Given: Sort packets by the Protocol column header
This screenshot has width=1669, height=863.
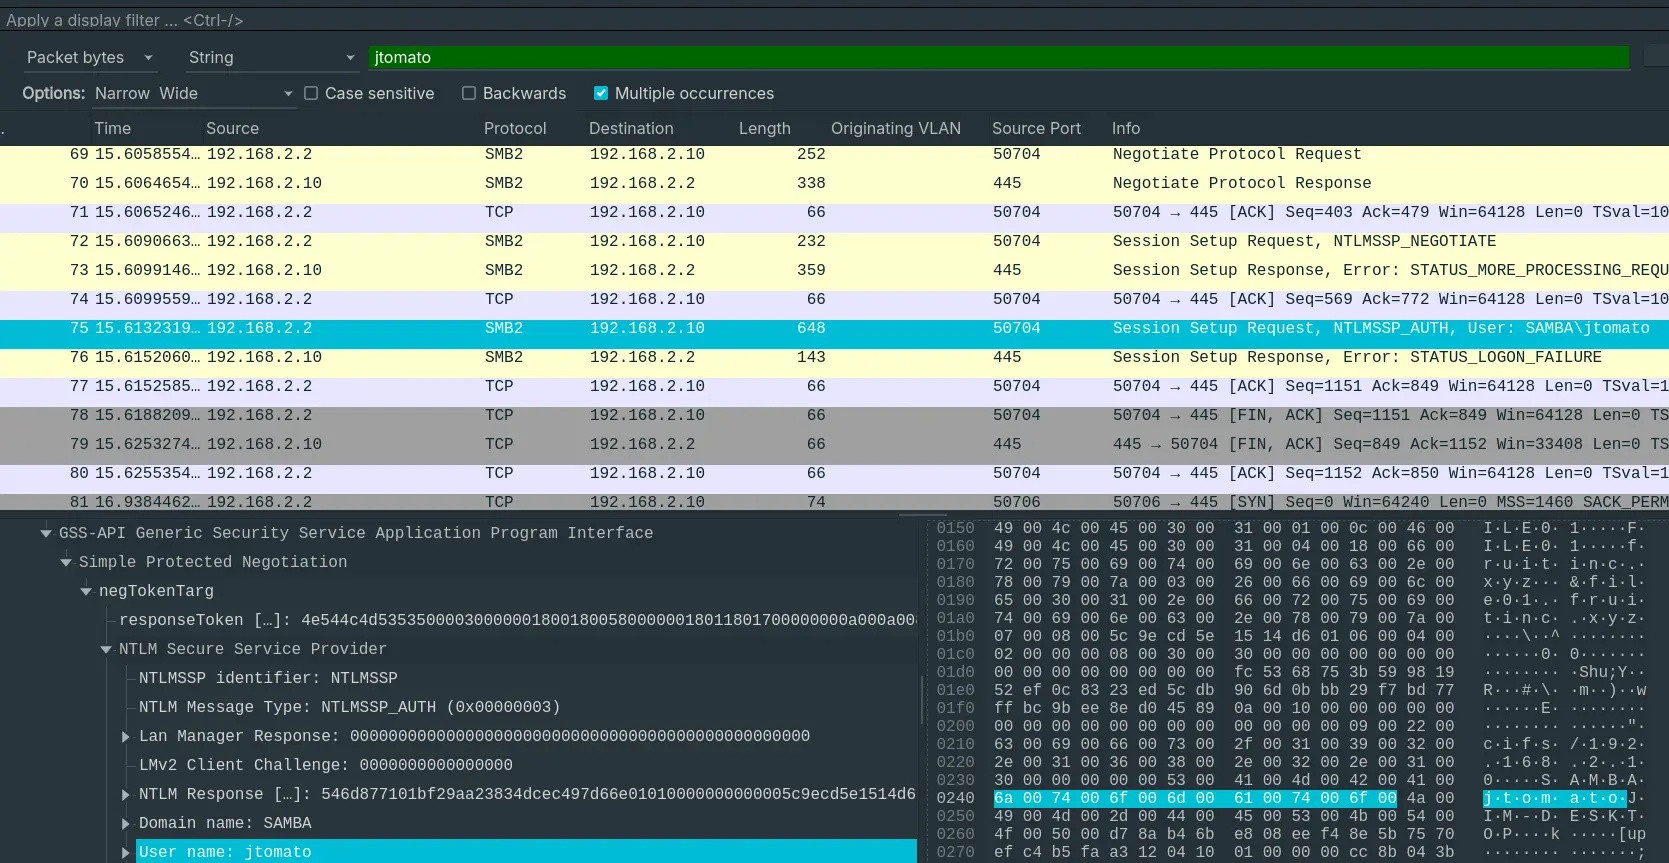Looking at the screenshot, I should point(515,128).
